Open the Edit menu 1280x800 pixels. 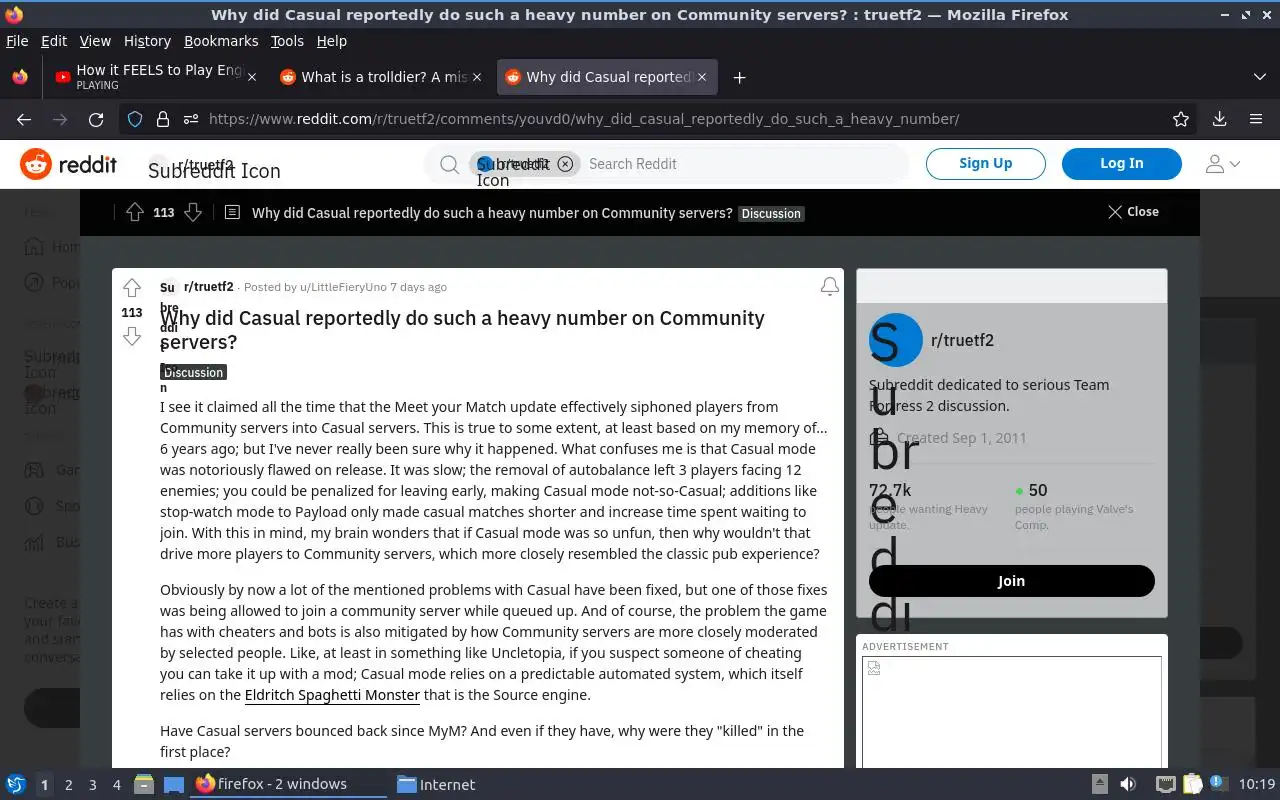click(x=54, y=41)
